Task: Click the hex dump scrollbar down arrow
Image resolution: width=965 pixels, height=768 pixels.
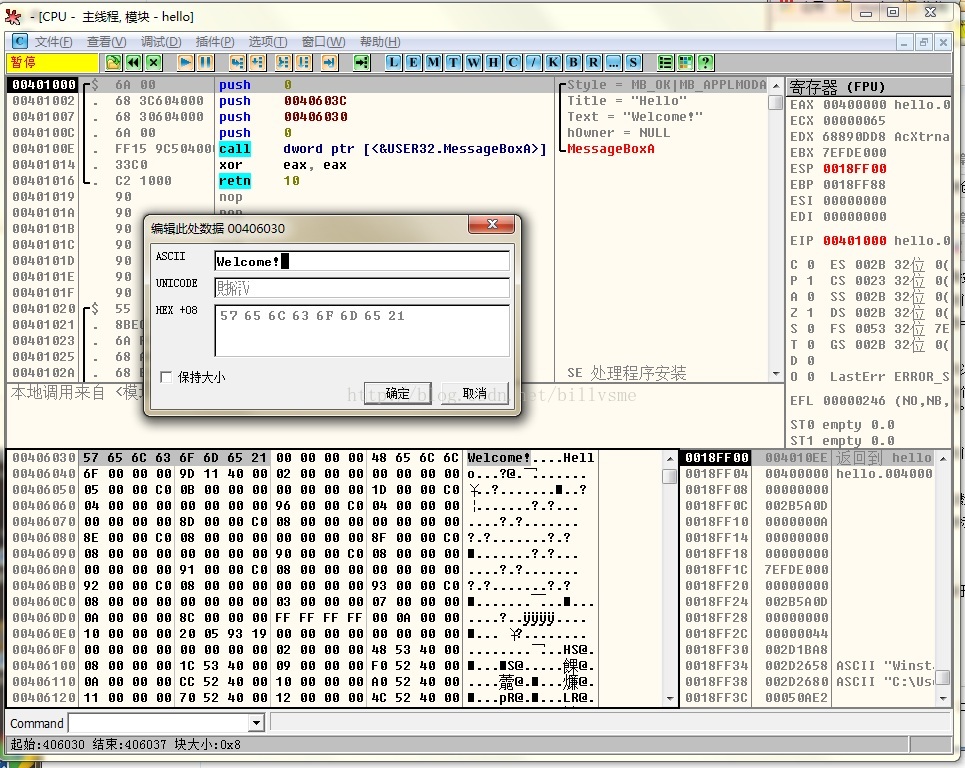Action: pyautogui.click(x=670, y=698)
